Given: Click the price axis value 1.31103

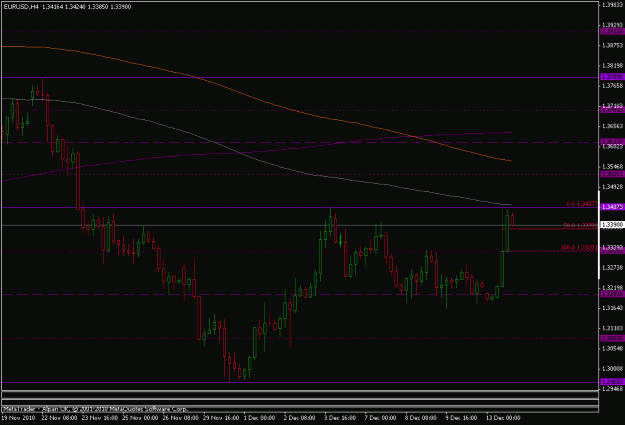Looking at the screenshot, I should (x=612, y=328).
